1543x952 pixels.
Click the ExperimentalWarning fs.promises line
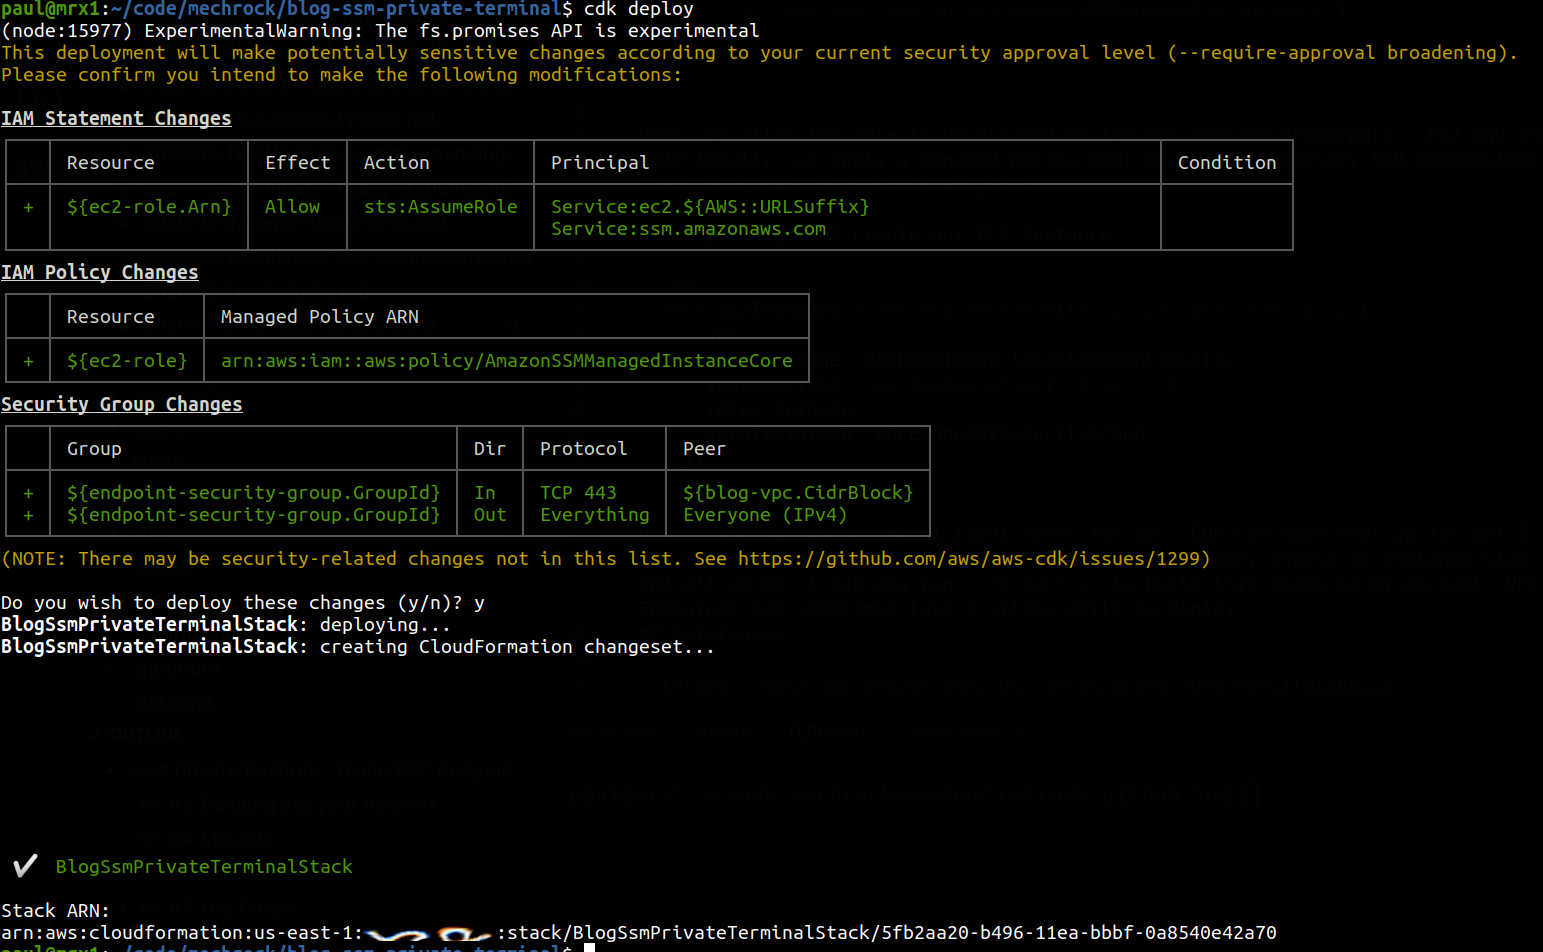380,30
